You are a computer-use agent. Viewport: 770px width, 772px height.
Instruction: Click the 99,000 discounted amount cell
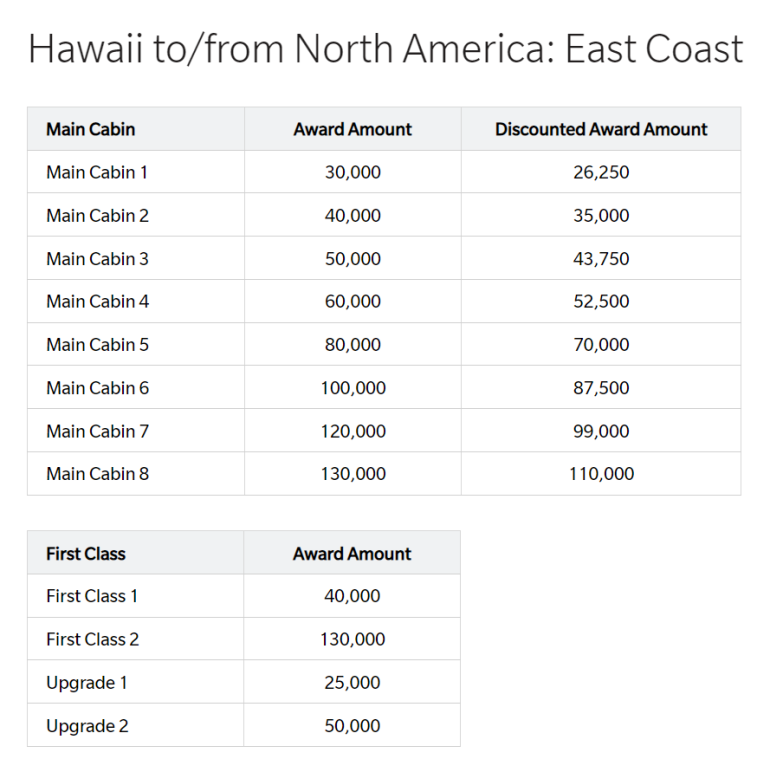pos(601,431)
